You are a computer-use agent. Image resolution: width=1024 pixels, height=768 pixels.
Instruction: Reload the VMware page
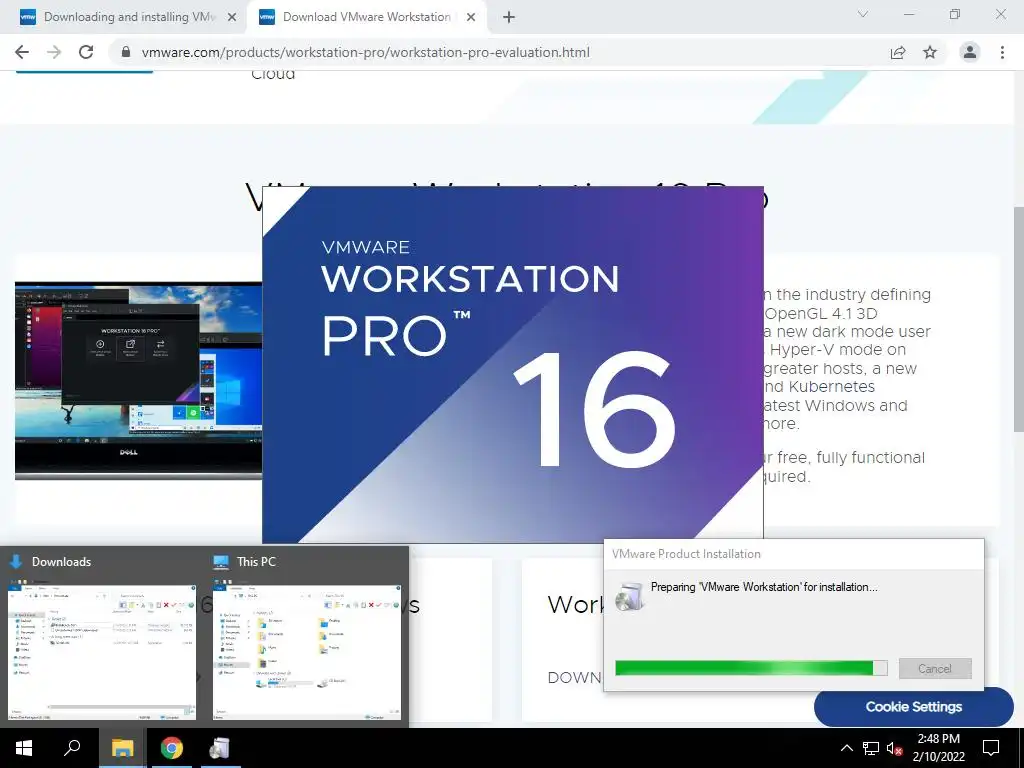pos(86,52)
